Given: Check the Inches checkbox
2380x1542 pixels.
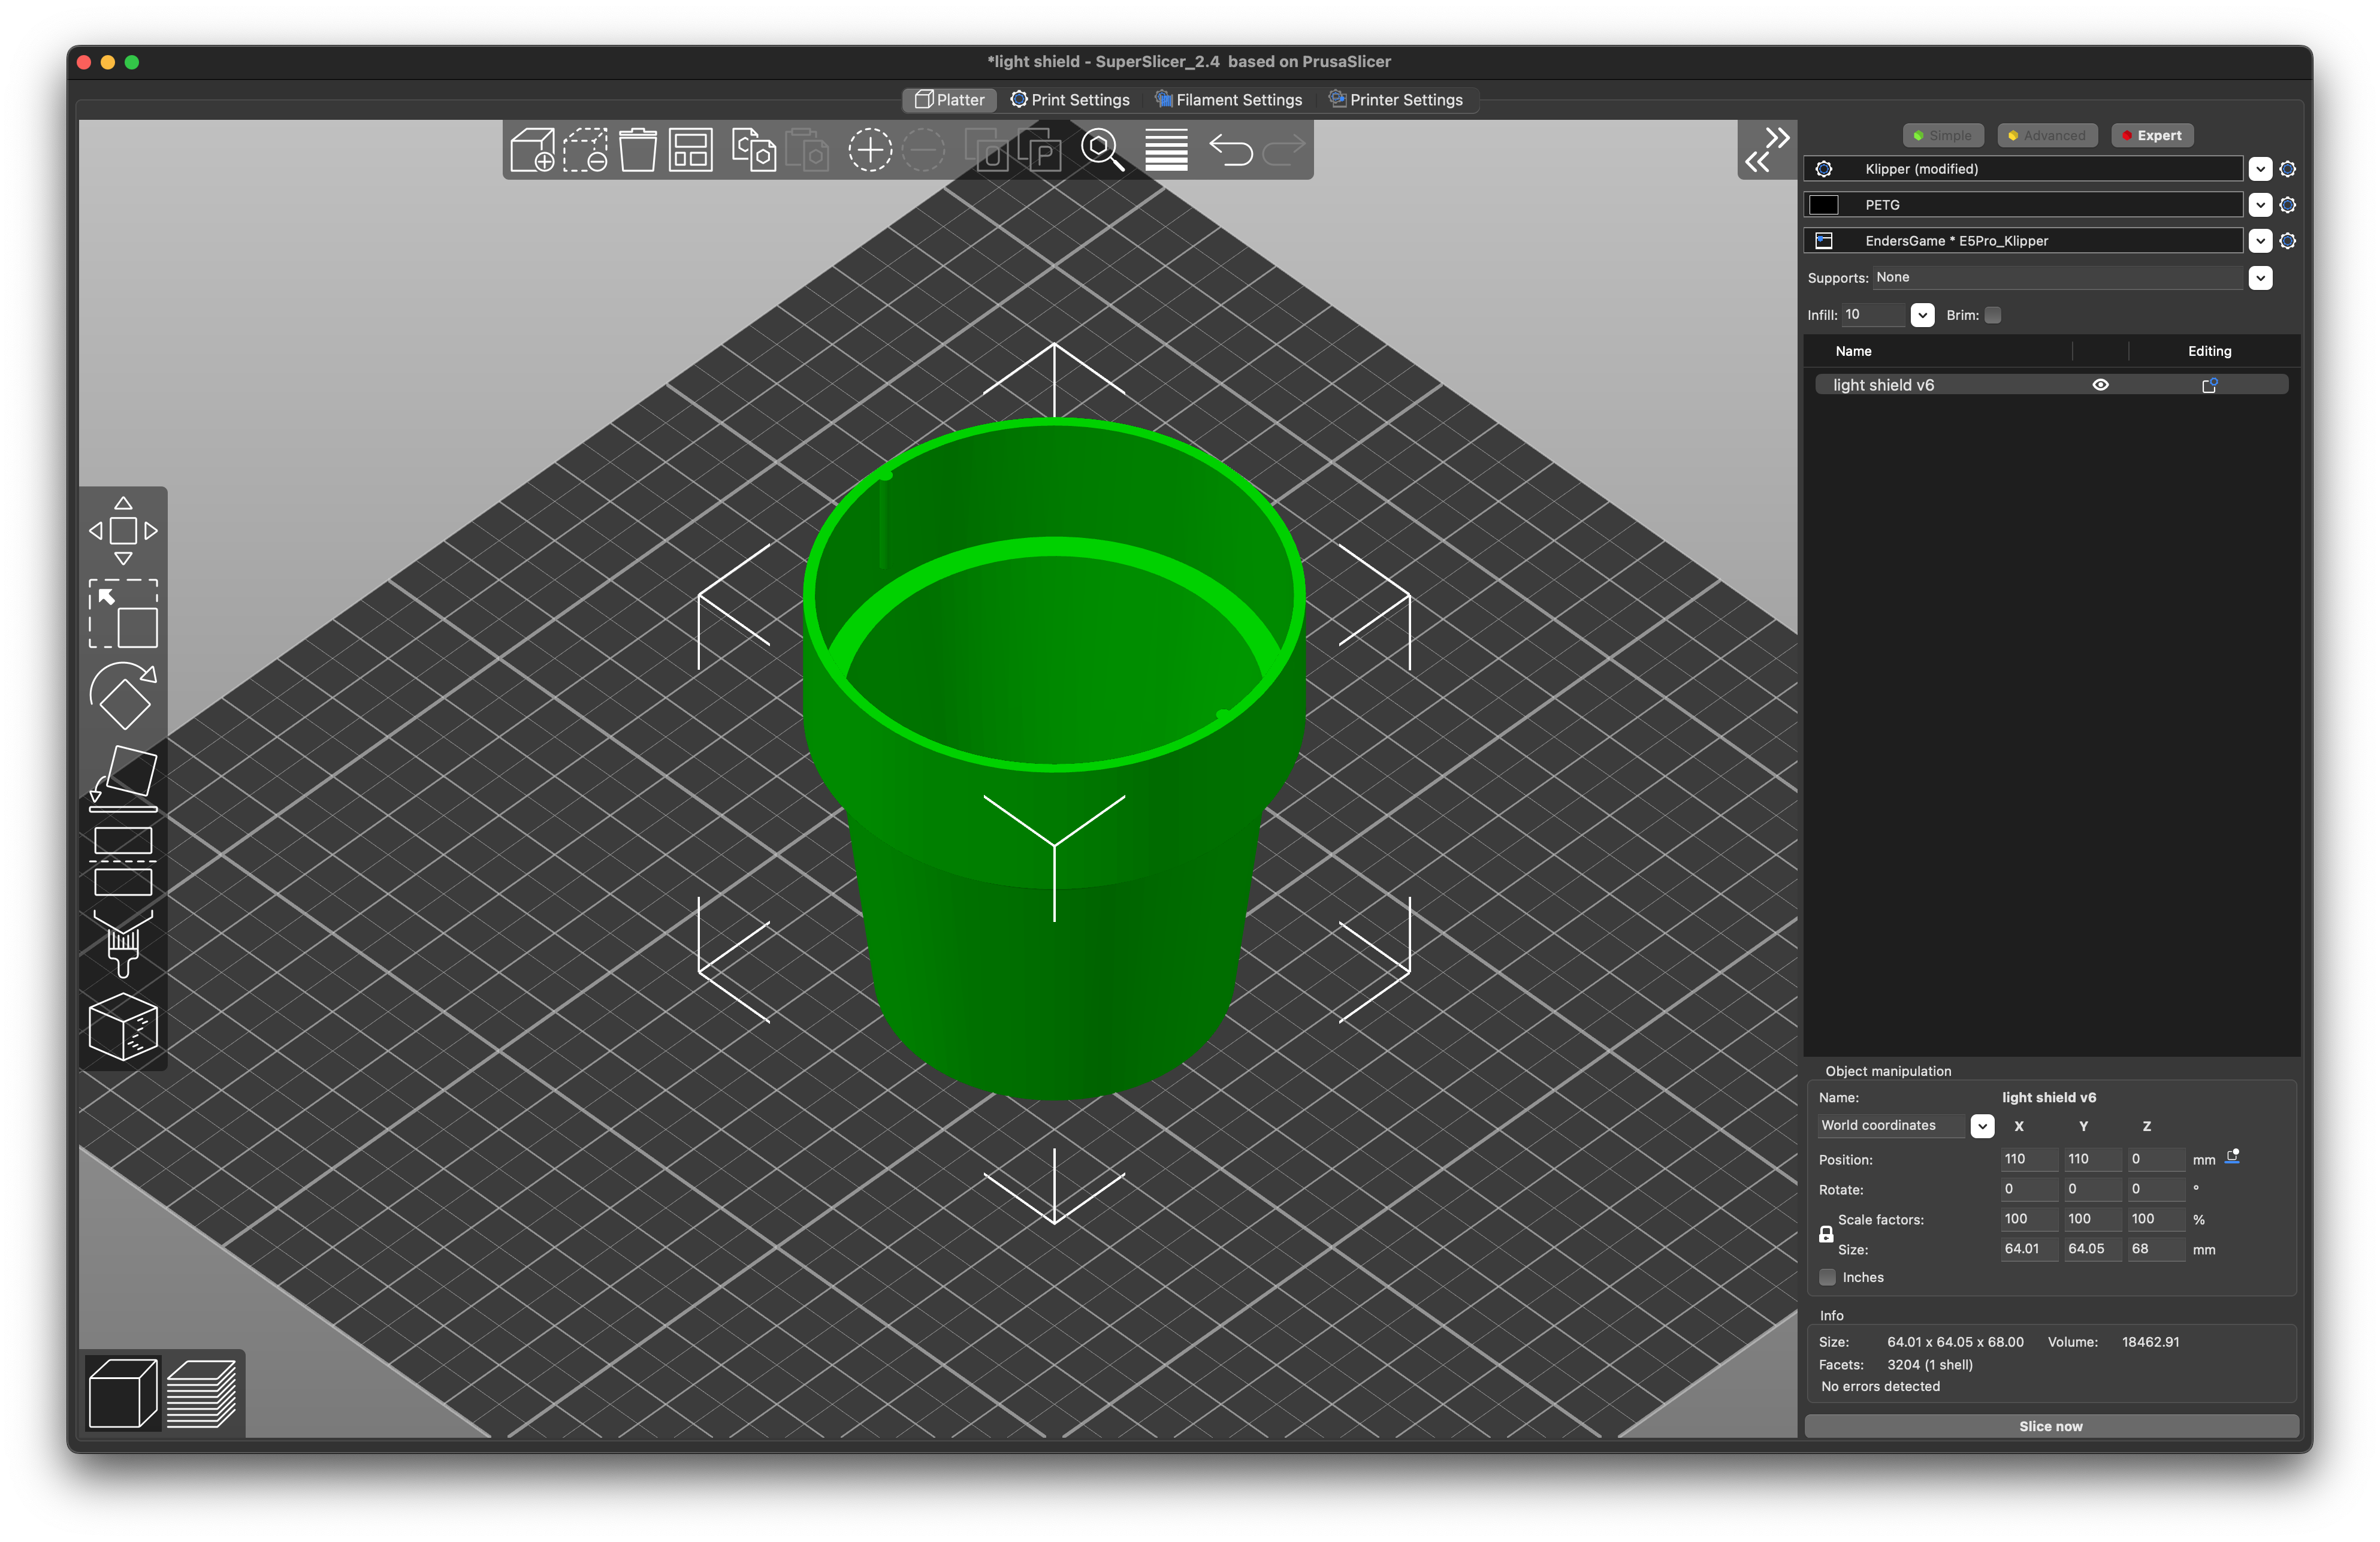Looking at the screenshot, I should coord(1828,1277).
